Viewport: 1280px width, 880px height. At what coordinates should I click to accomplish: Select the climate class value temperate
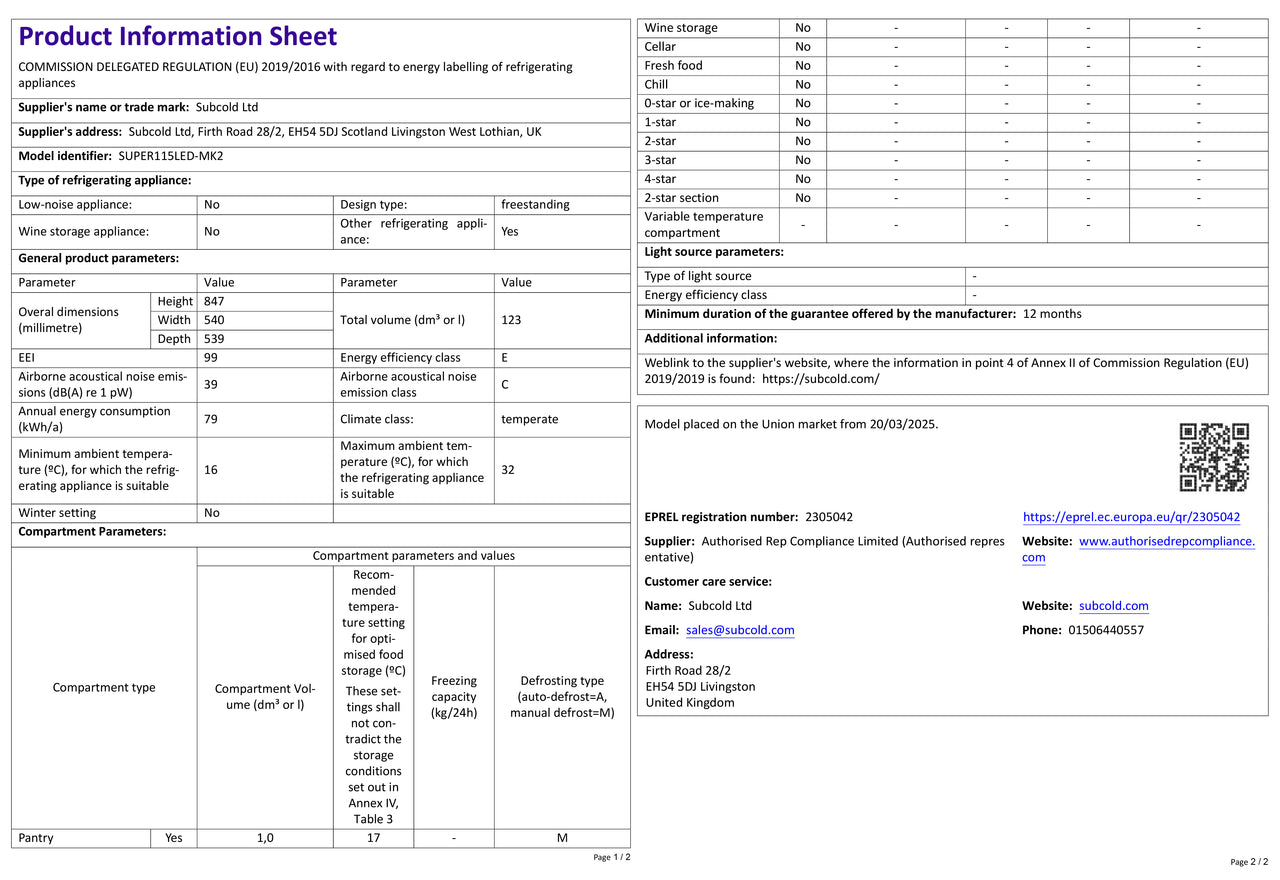pos(530,419)
